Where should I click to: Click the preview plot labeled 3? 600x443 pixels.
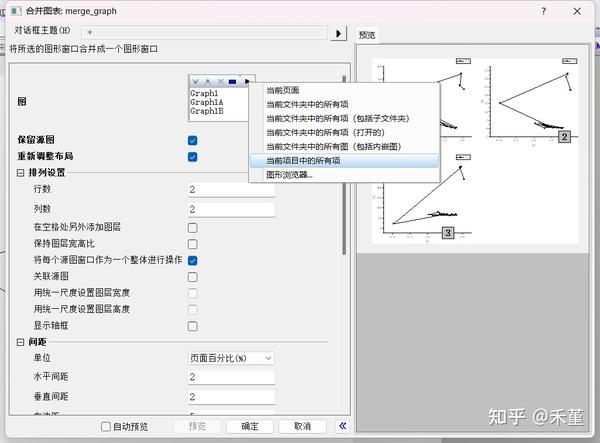coord(423,199)
